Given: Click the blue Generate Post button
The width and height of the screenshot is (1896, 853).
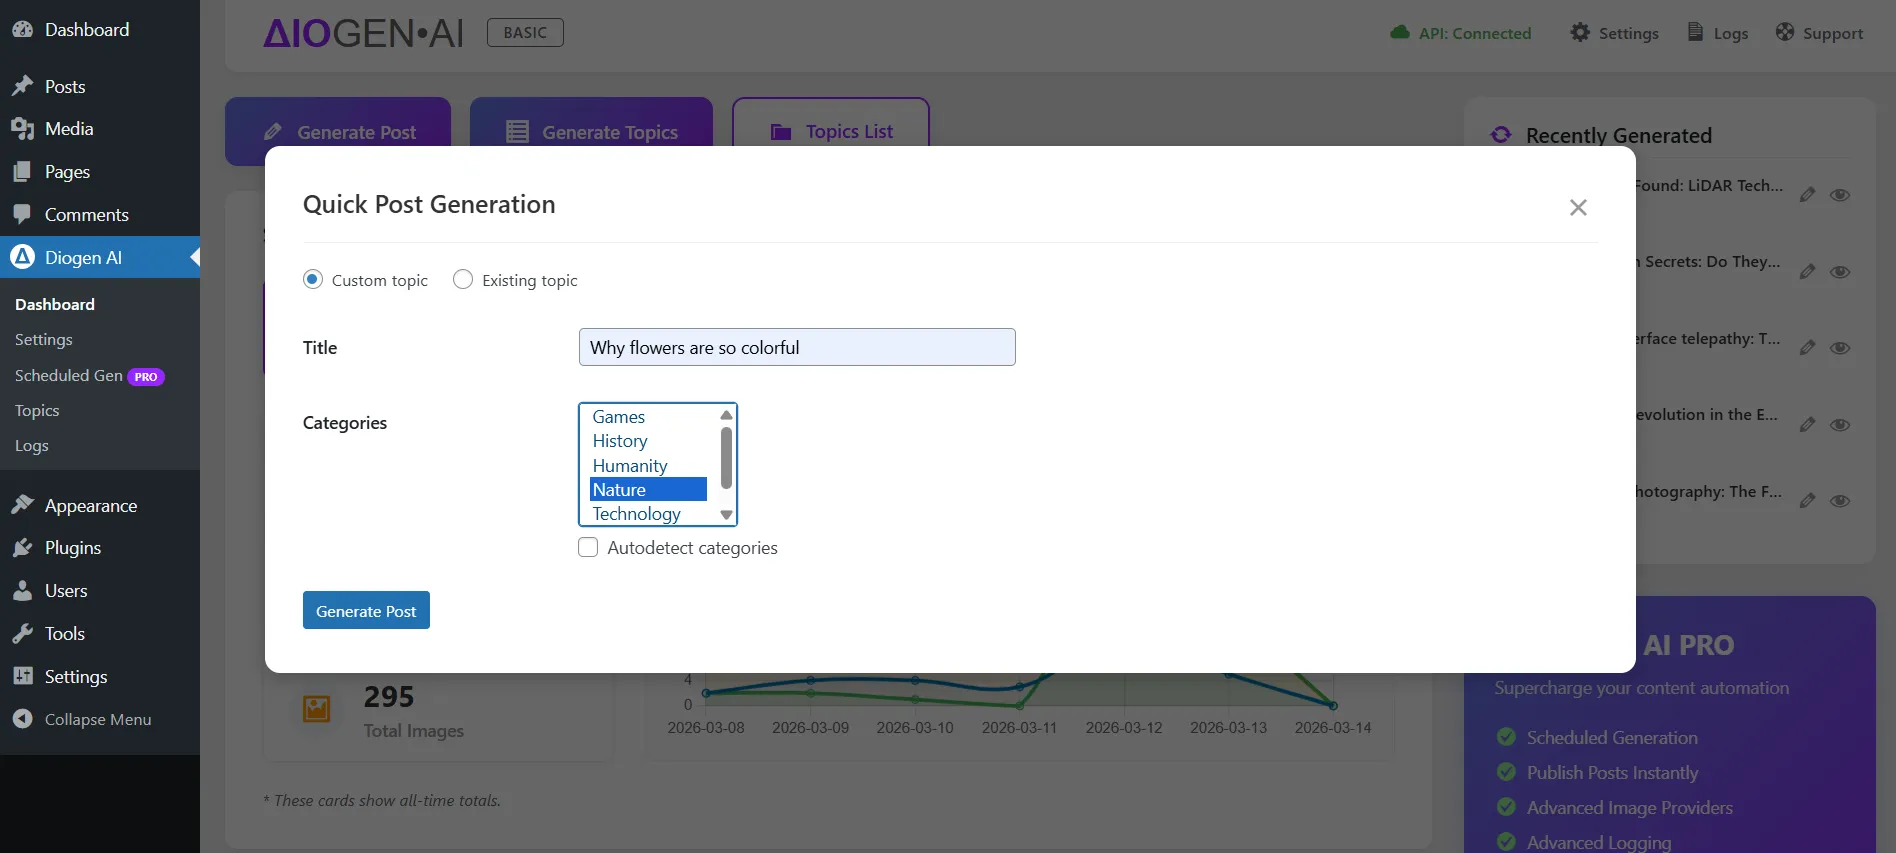Looking at the screenshot, I should pyautogui.click(x=366, y=610).
